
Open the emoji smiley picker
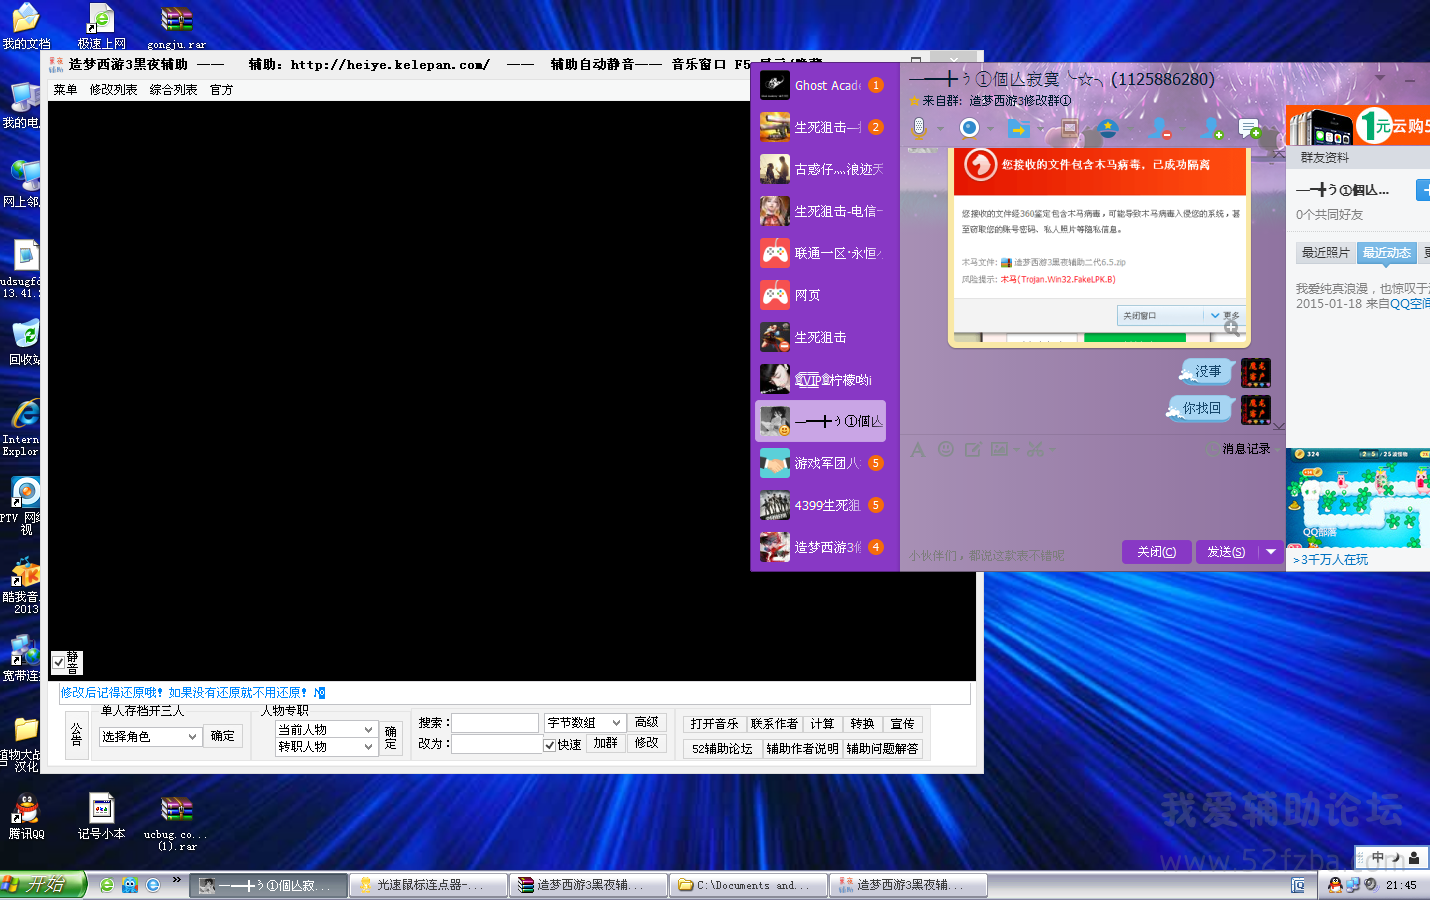(946, 450)
